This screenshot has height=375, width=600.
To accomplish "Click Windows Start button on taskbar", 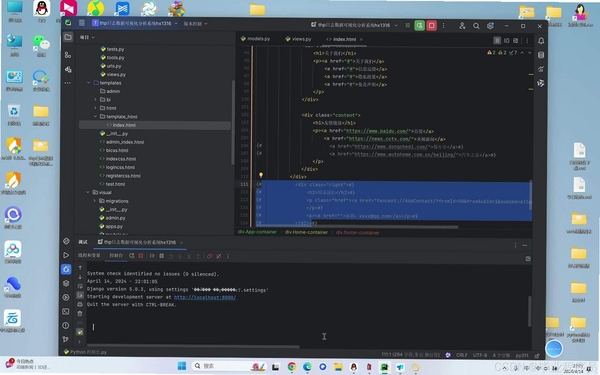I will coord(182,366).
